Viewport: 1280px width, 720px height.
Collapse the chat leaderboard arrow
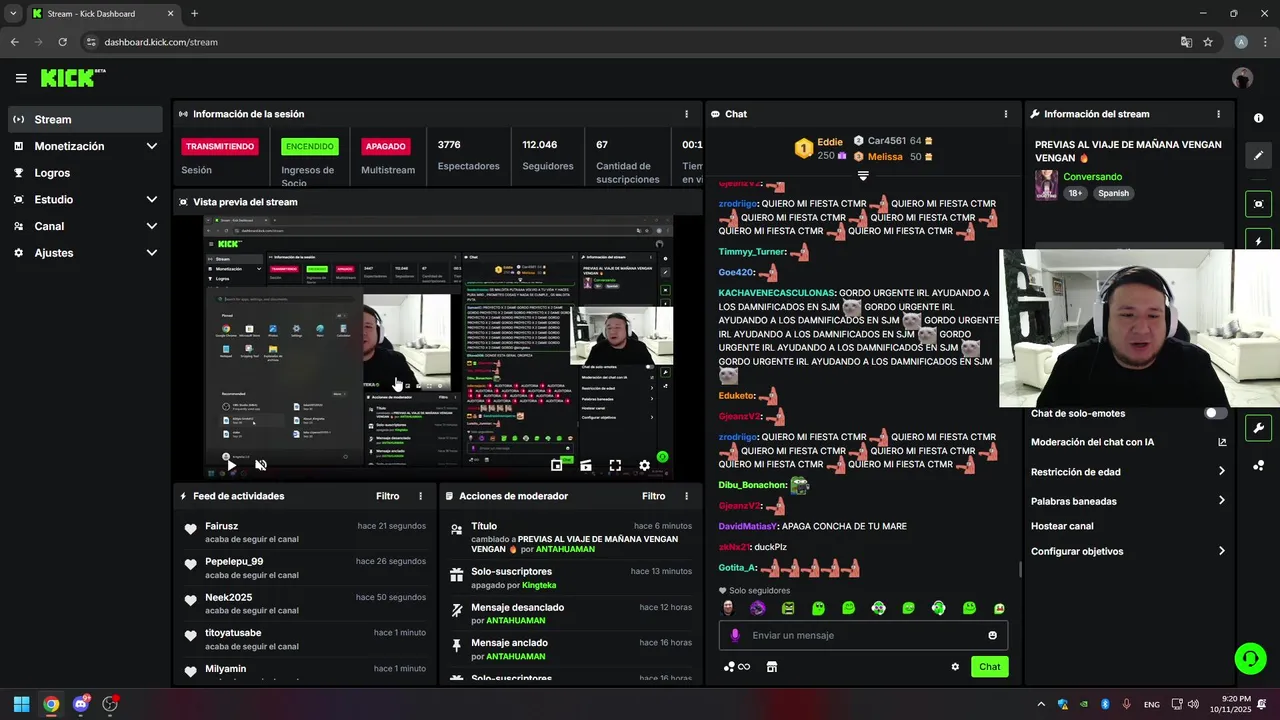(863, 176)
